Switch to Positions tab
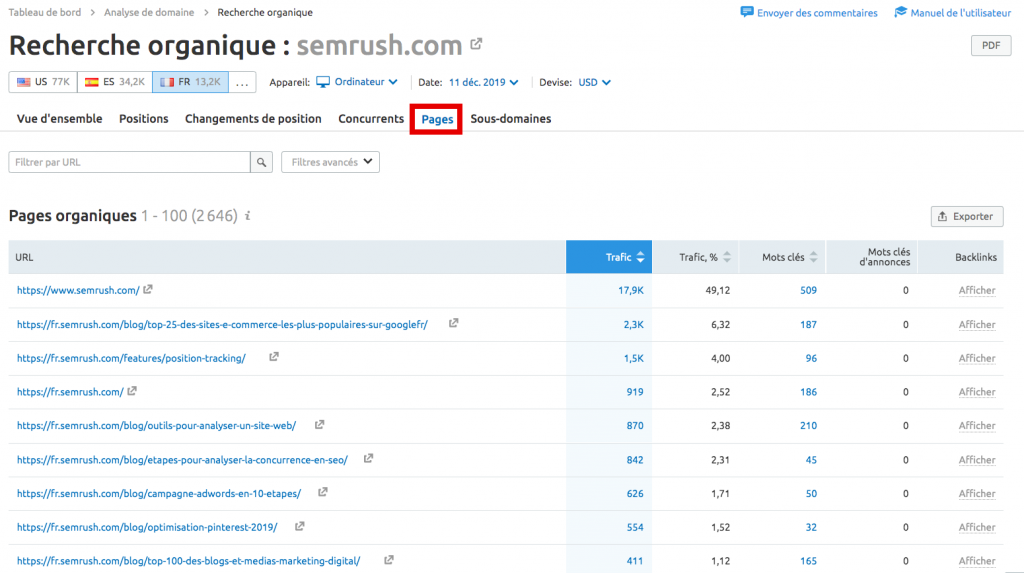 click(x=144, y=119)
